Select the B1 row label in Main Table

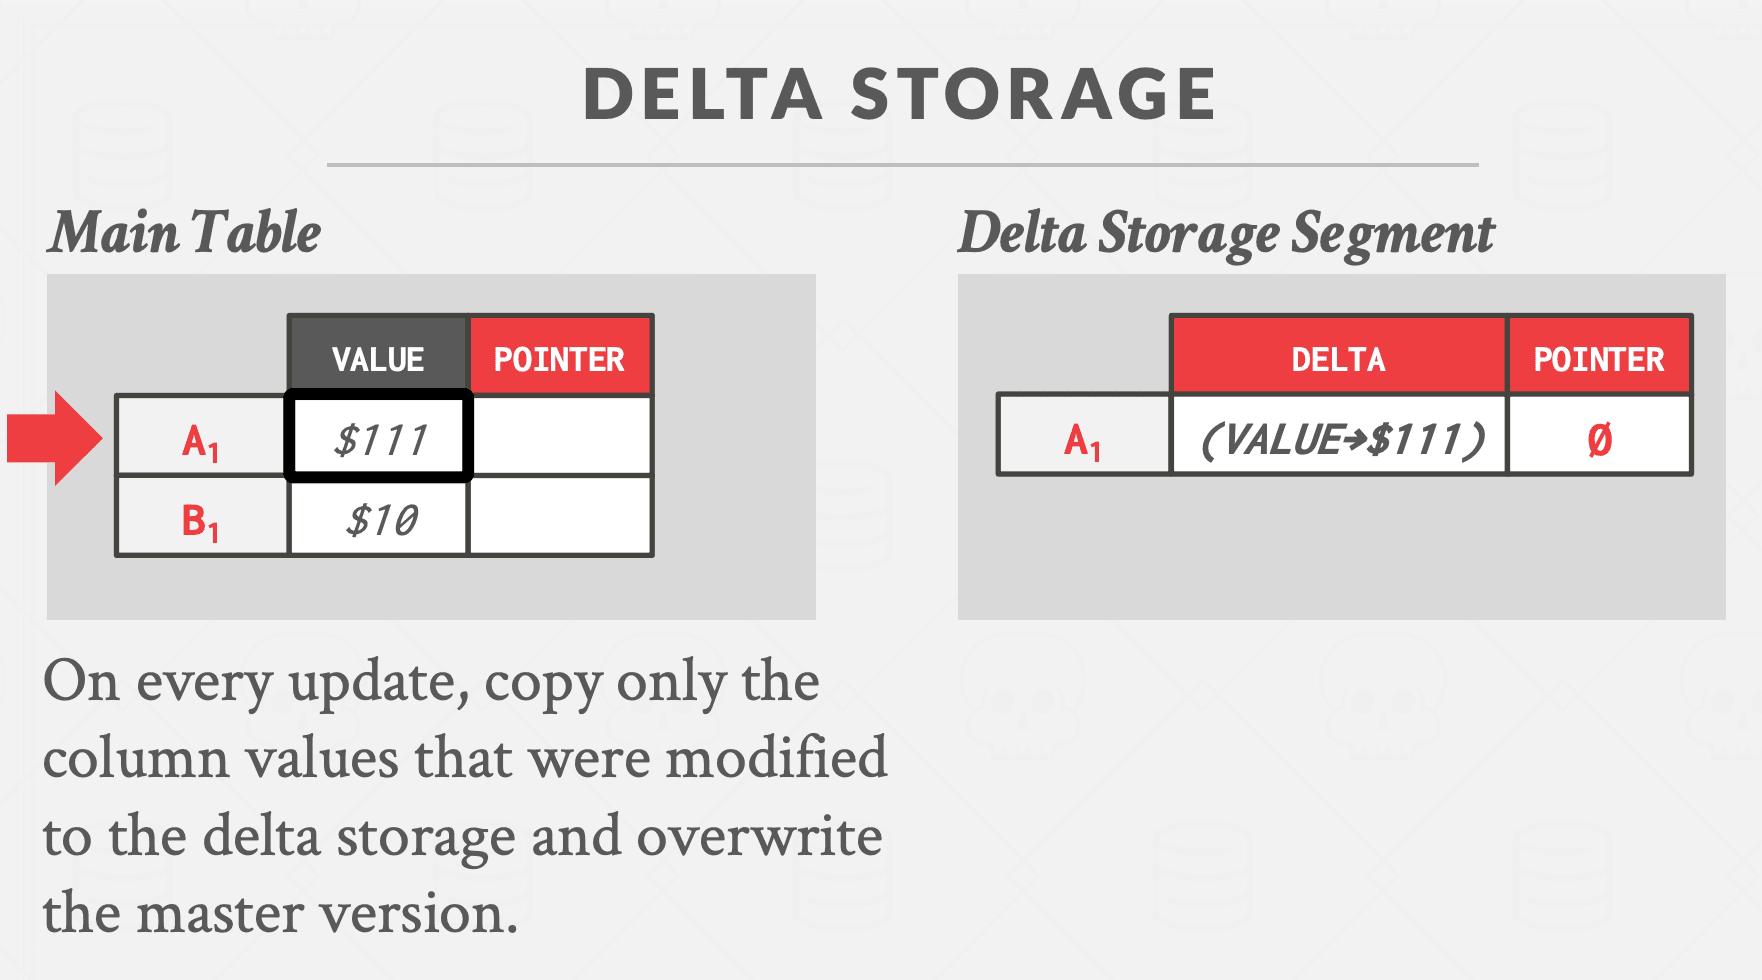(201, 520)
